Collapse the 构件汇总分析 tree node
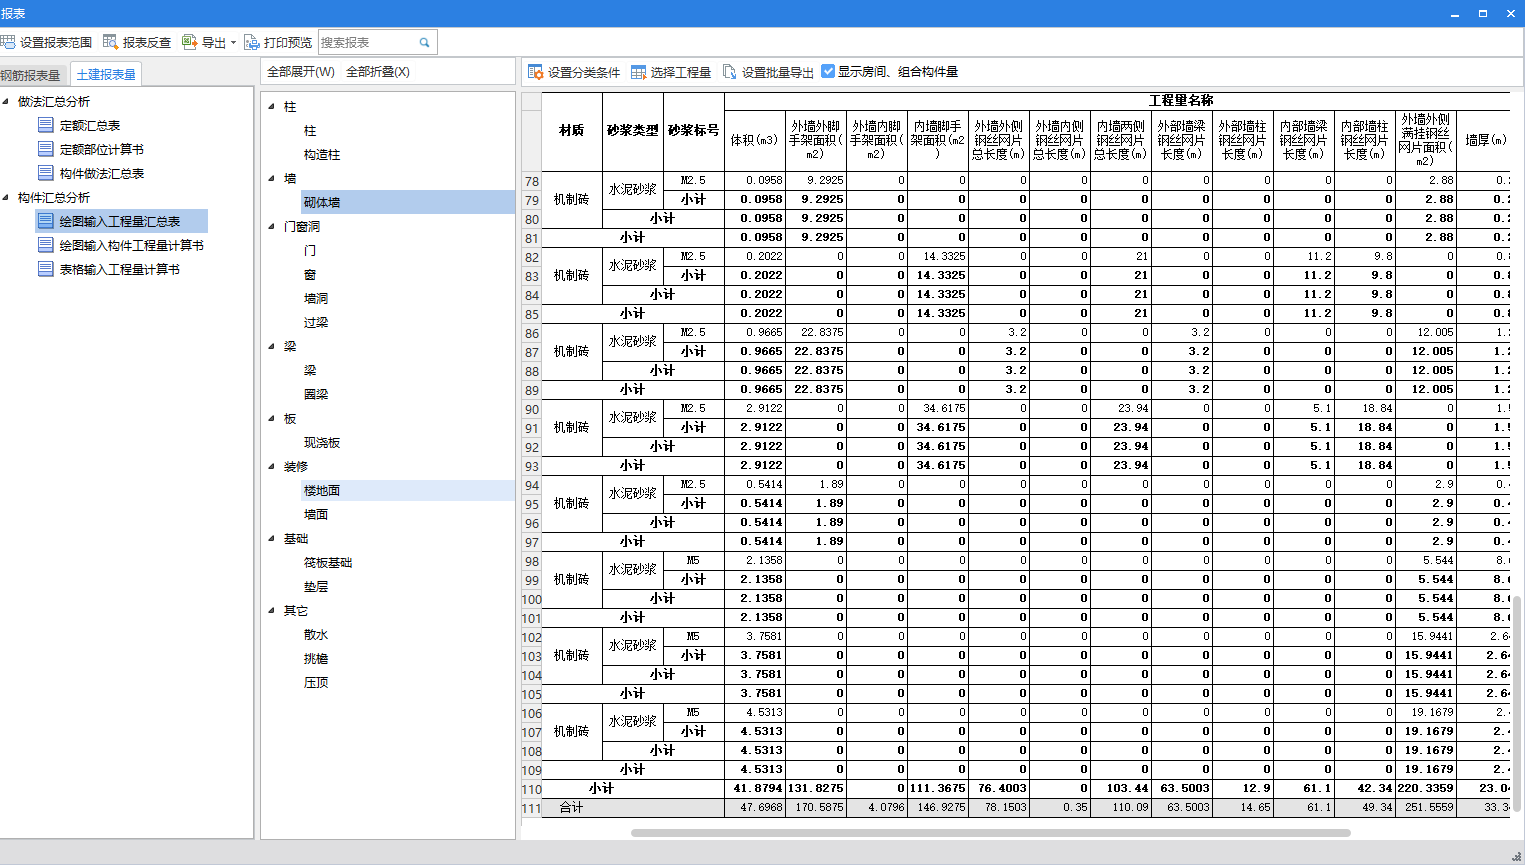The image size is (1525, 865). tap(6, 197)
